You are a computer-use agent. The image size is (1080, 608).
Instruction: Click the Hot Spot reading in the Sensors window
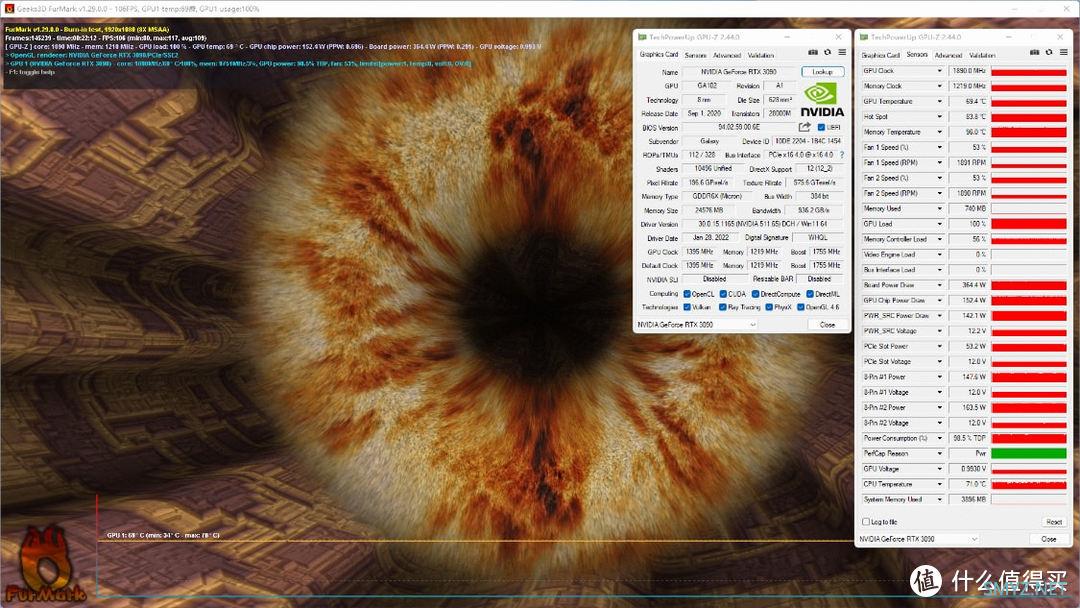point(968,116)
